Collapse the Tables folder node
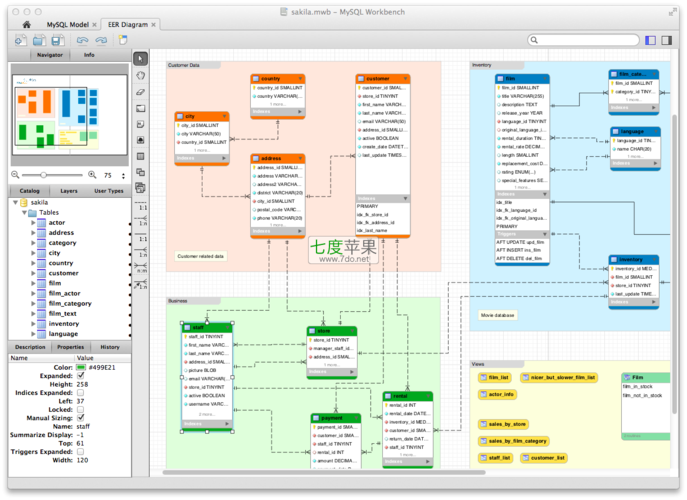Viewport: 687px width, 500px height. tap(25, 213)
